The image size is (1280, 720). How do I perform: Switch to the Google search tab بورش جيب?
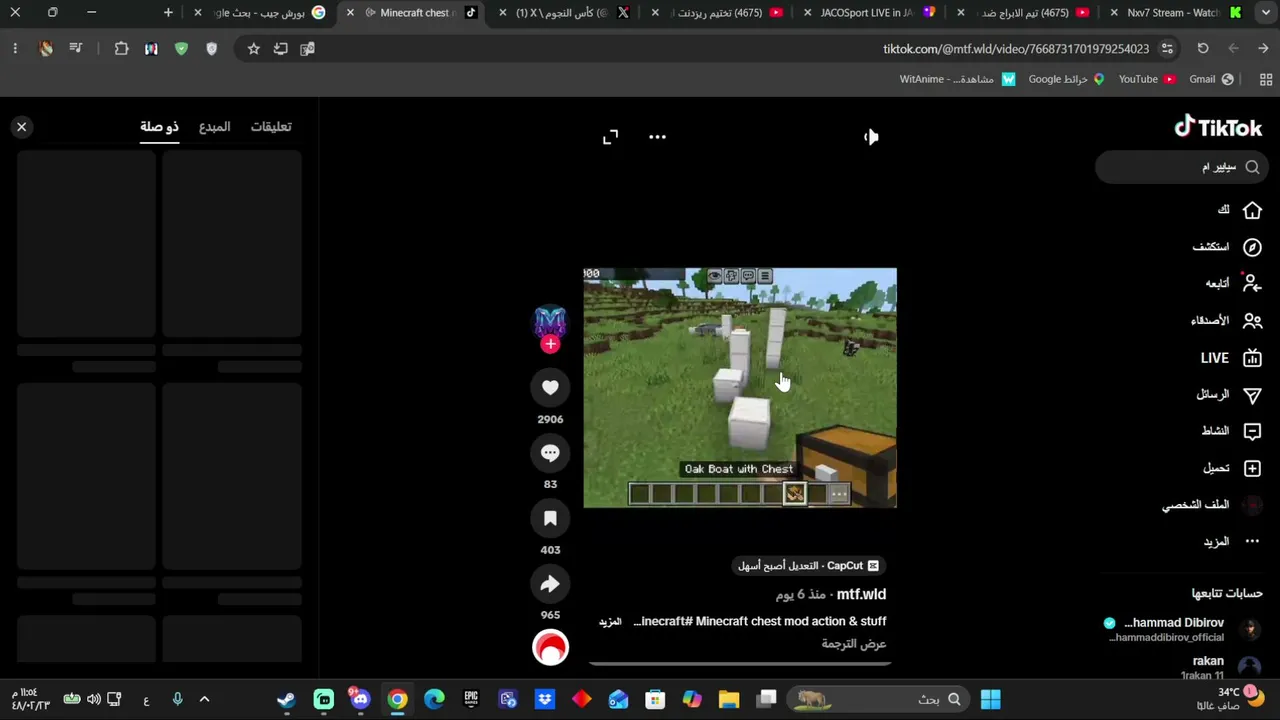264,13
